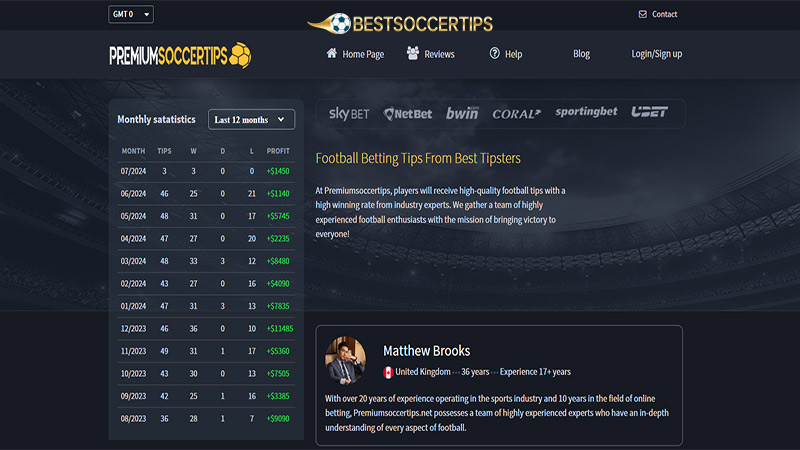Click the Sky Bet sponsor logo
This screenshot has height=450, width=800.
[349, 113]
